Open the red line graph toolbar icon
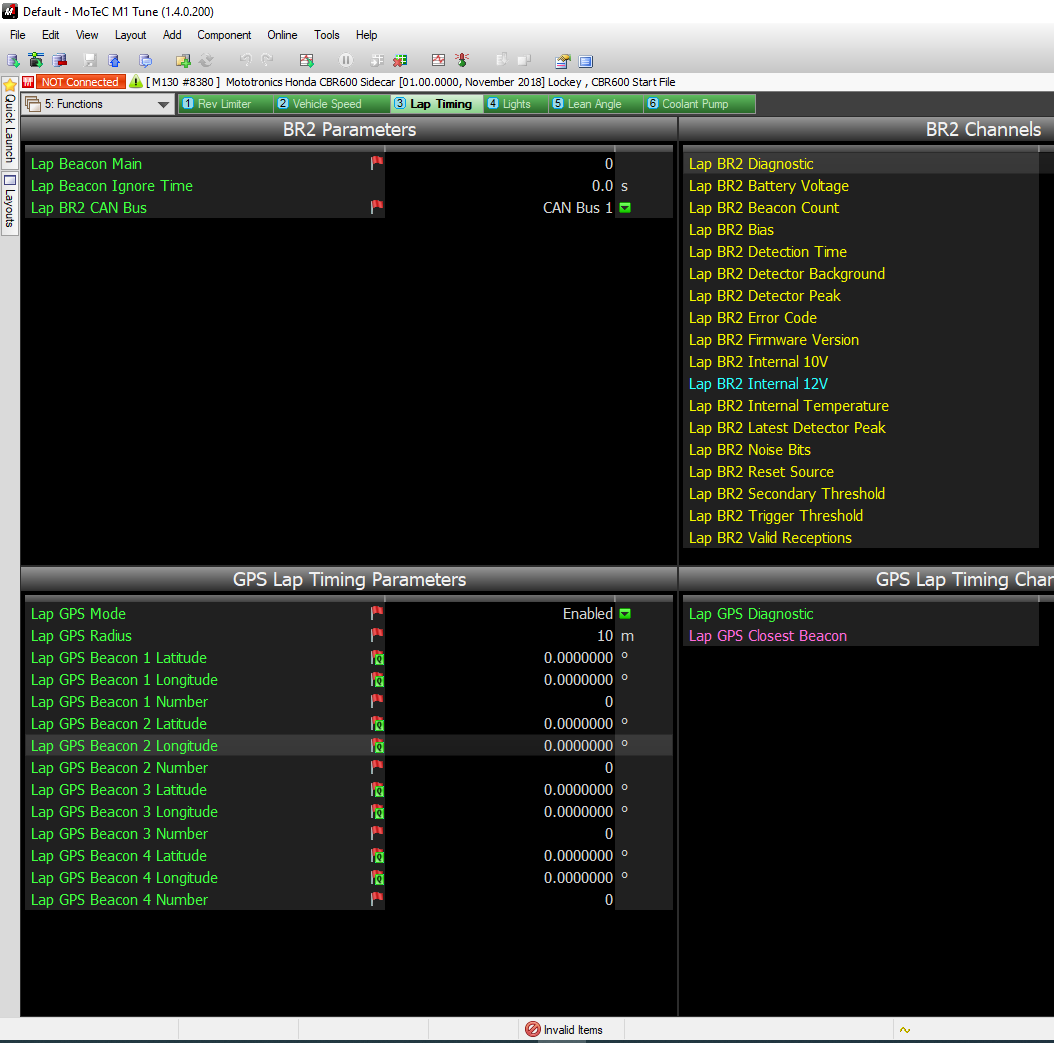Screen dimensions: 1054x1043 (438, 60)
